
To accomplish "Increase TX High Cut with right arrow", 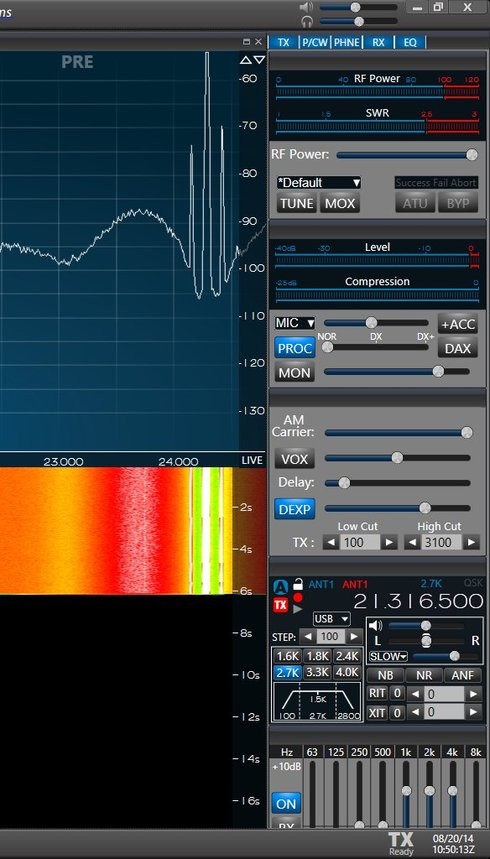I will tap(471, 542).
